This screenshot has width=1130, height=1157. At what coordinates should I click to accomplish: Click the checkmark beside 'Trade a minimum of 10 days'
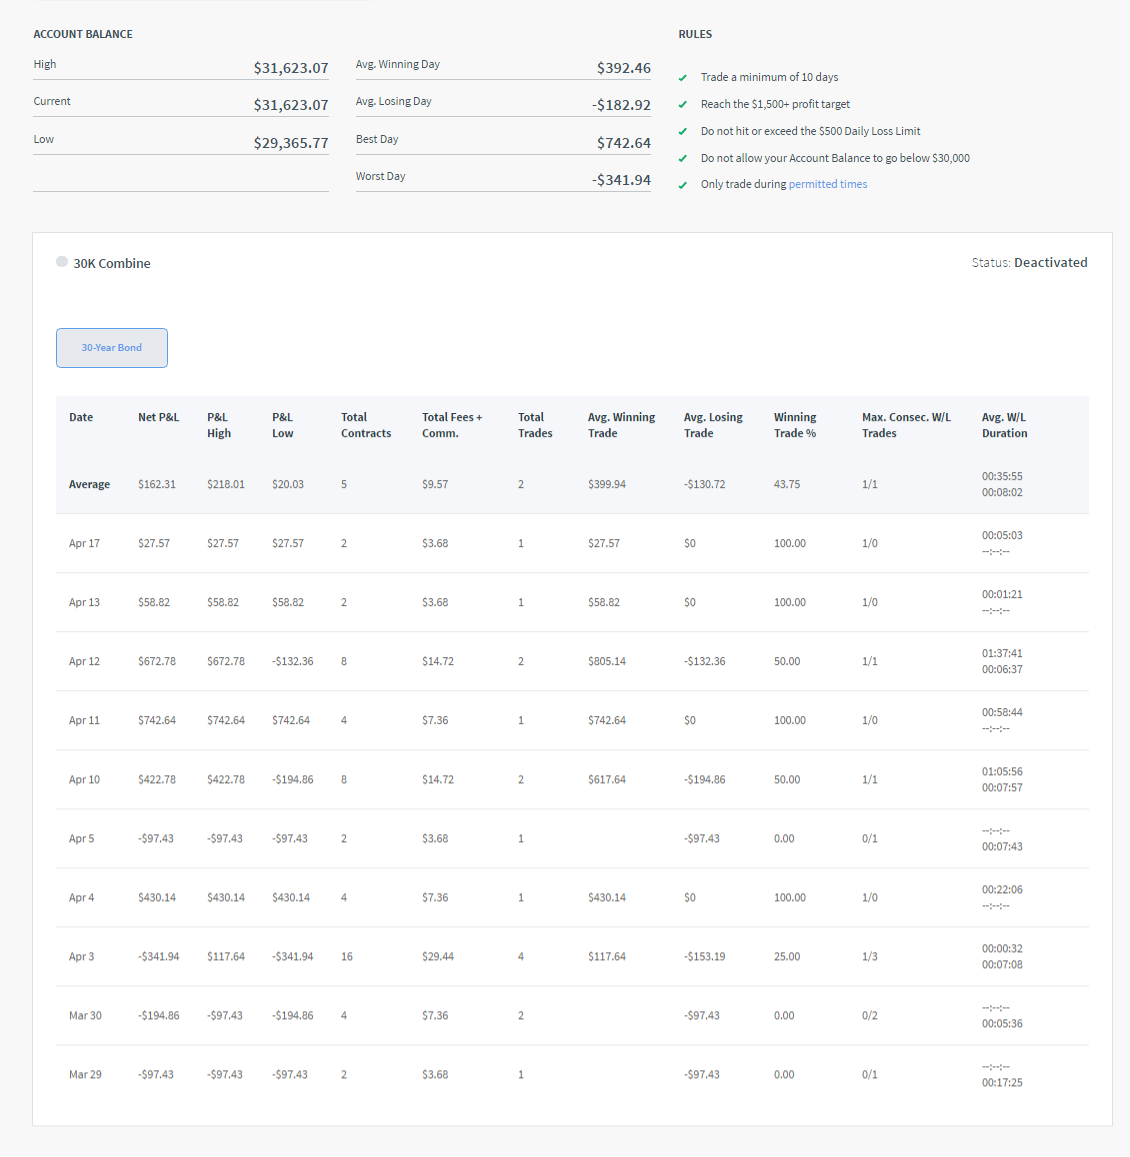(683, 78)
